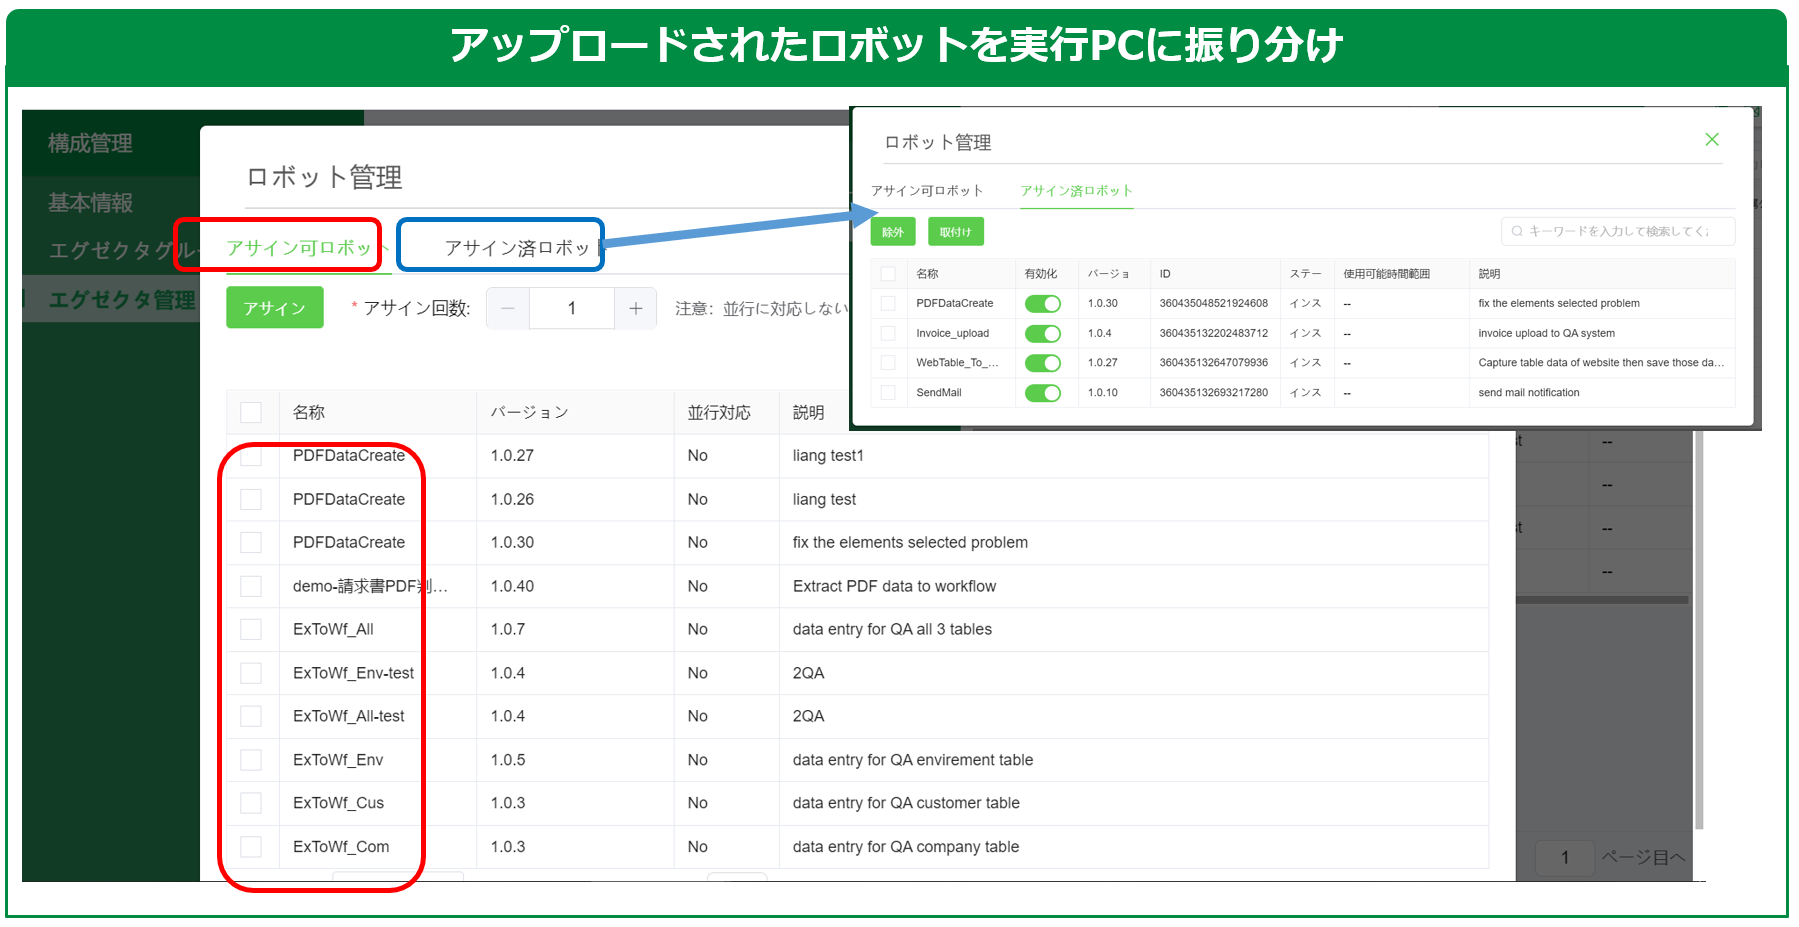The height and width of the screenshot is (927, 1799).
Task: Select 'data entry for QA company table'
Action: 906,847
